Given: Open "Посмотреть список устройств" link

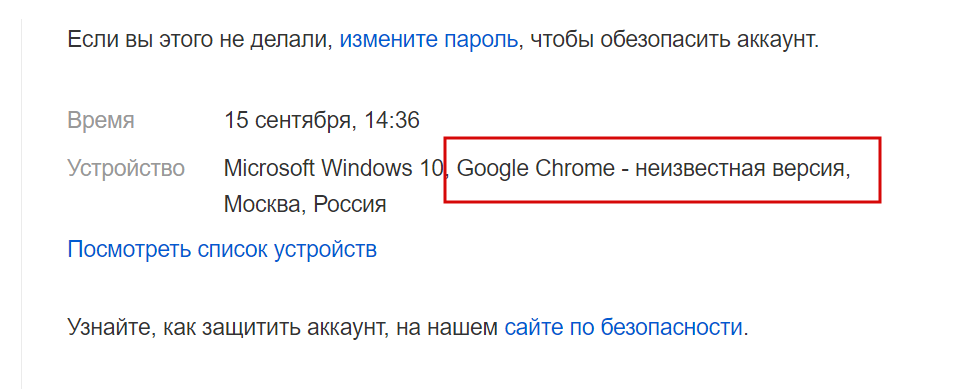Looking at the screenshot, I should pos(222,250).
